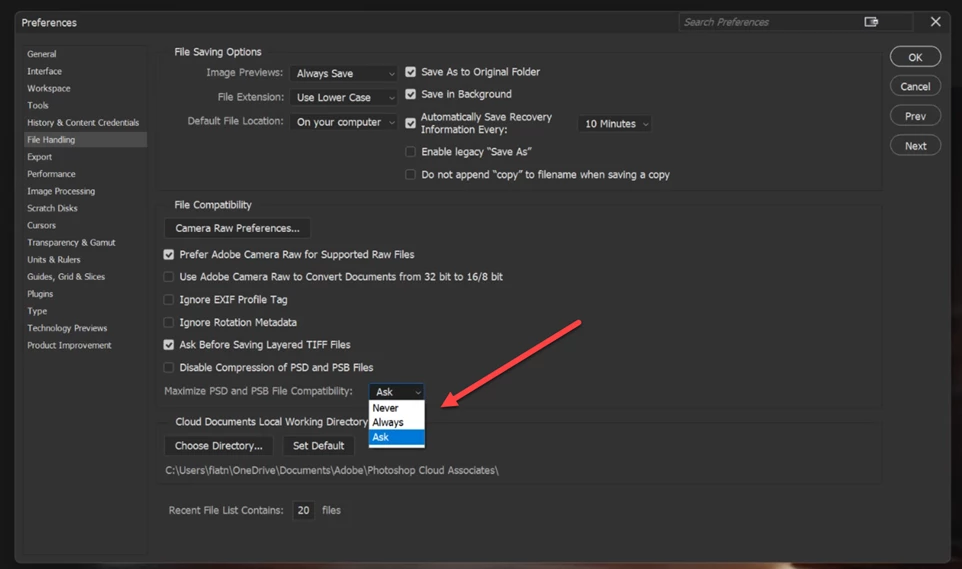Image resolution: width=962 pixels, height=569 pixels.
Task: Enable Use Adobe Camera Raw to Convert Documents
Action: [x=169, y=277]
